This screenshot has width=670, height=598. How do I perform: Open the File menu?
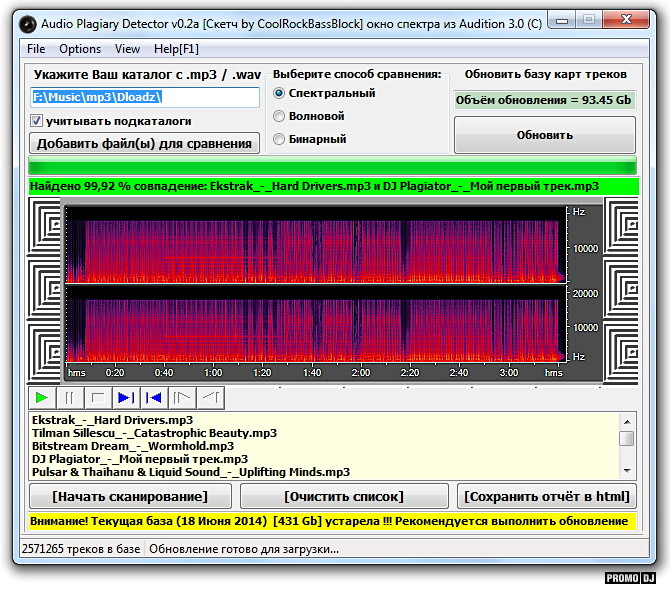36,49
